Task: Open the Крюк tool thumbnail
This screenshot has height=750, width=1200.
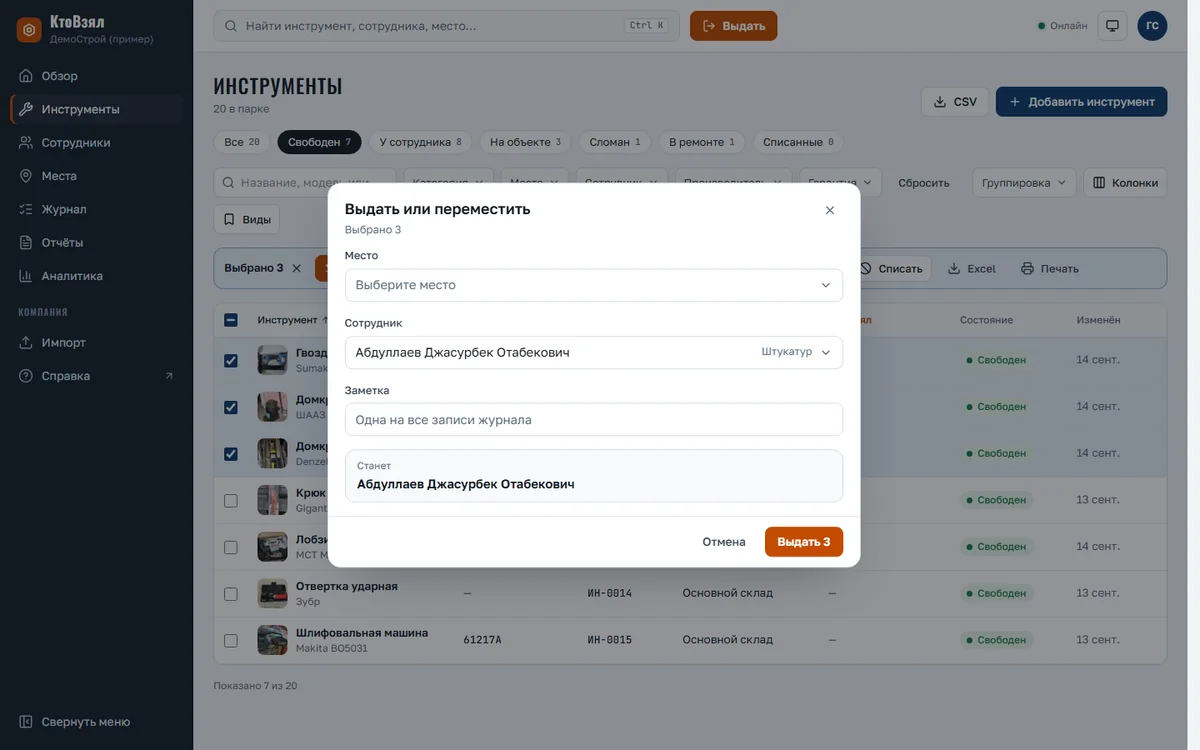Action: (272, 500)
